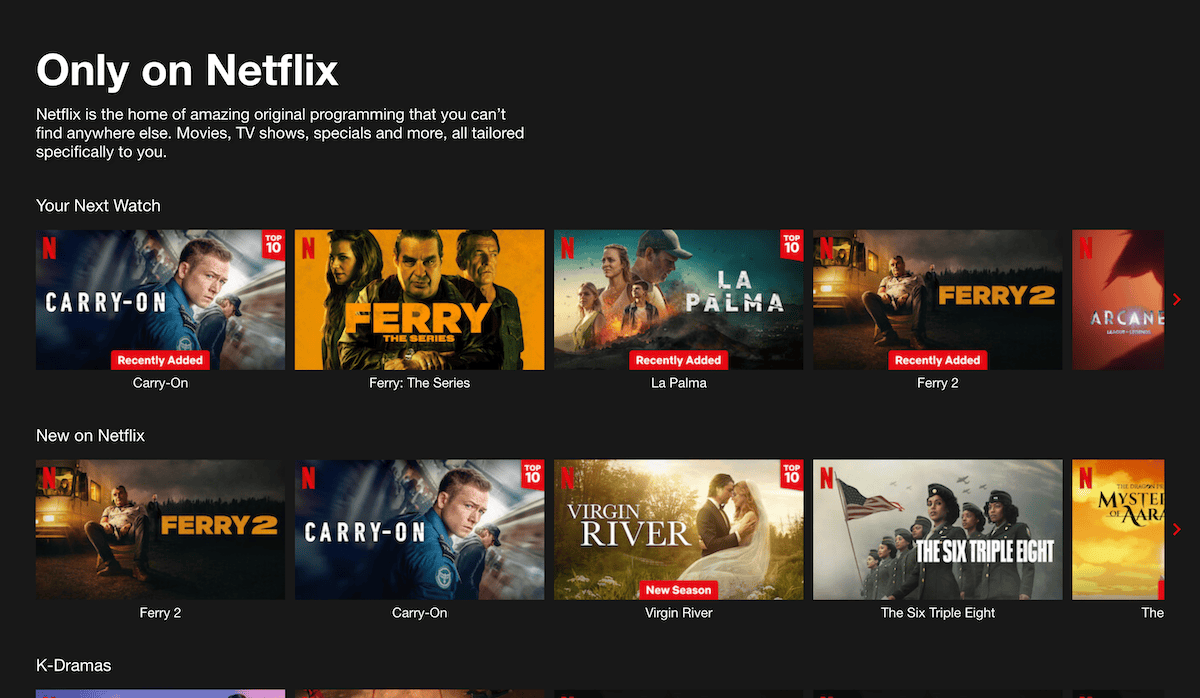Screen dimensions: 1200x698
Task: Click the "Ferry: The Series" title caption
Action: tap(420, 383)
